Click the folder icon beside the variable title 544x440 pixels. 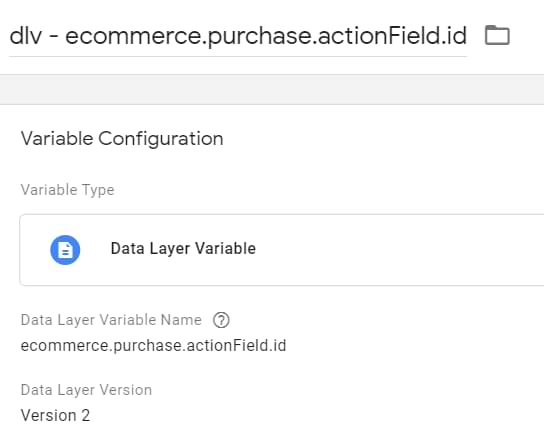(497, 35)
